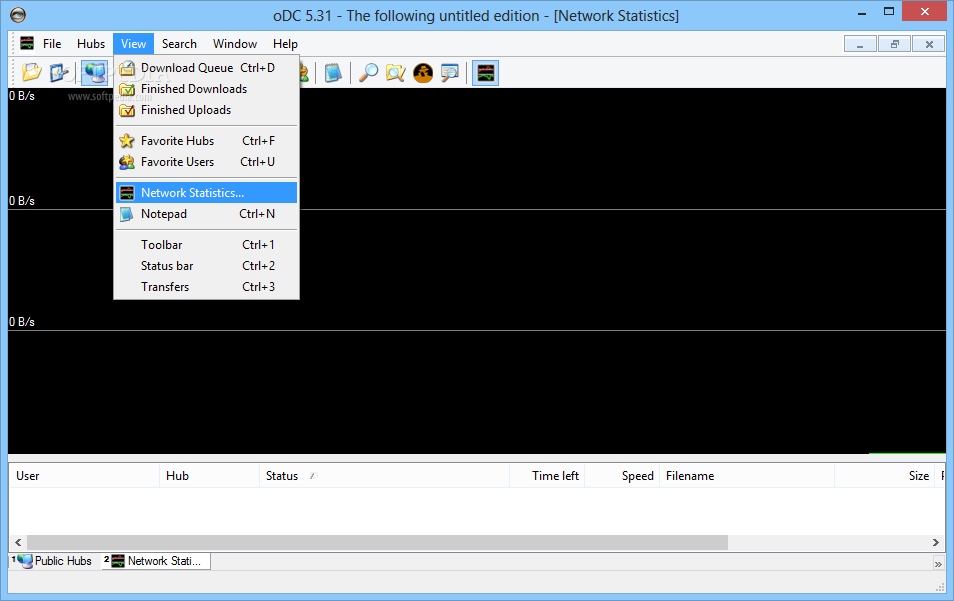
Task: Toggle the Network Statistics toolbar icon
Action: tap(486, 73)
